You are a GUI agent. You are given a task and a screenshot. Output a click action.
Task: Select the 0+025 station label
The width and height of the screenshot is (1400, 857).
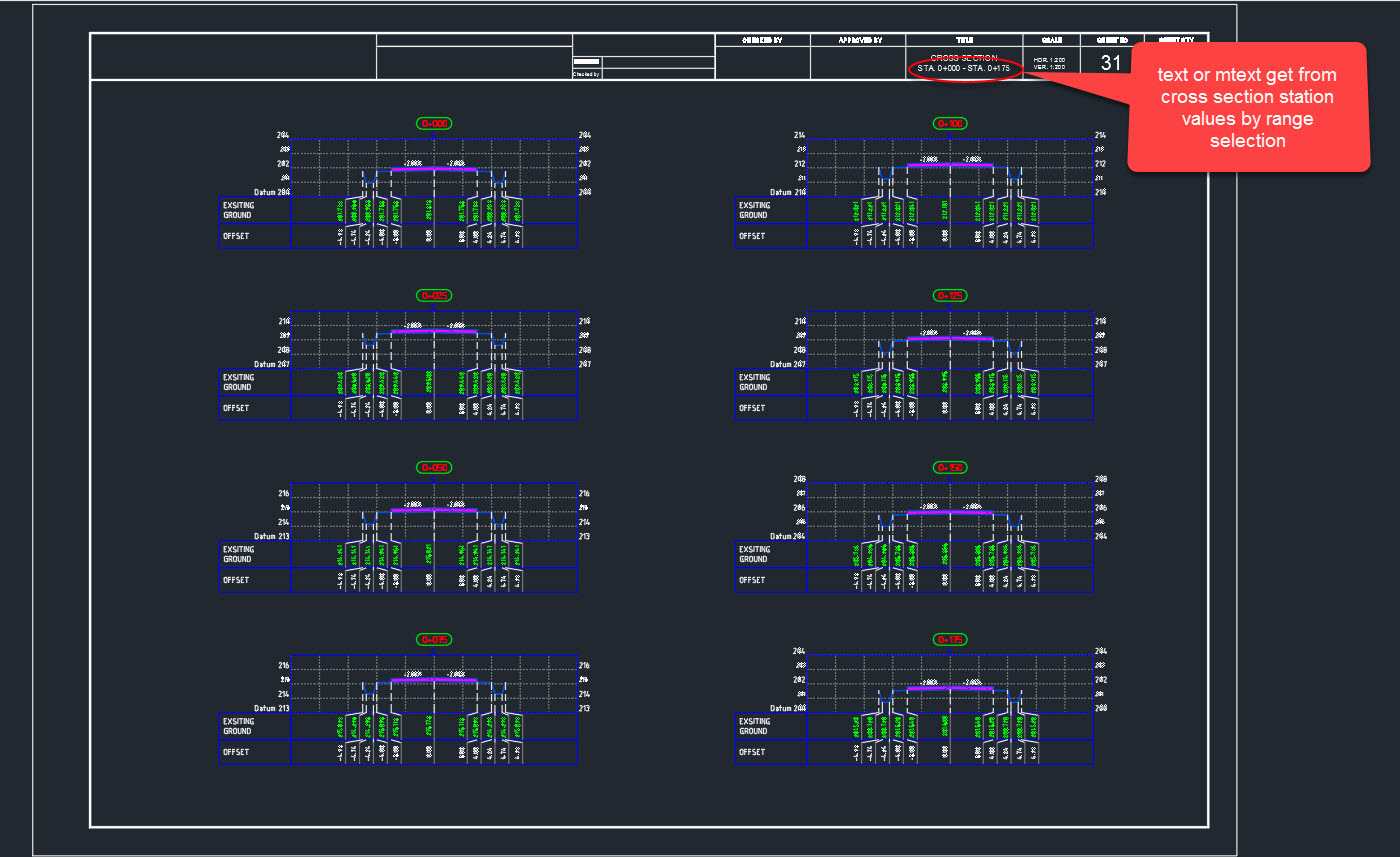pos(435,296)
